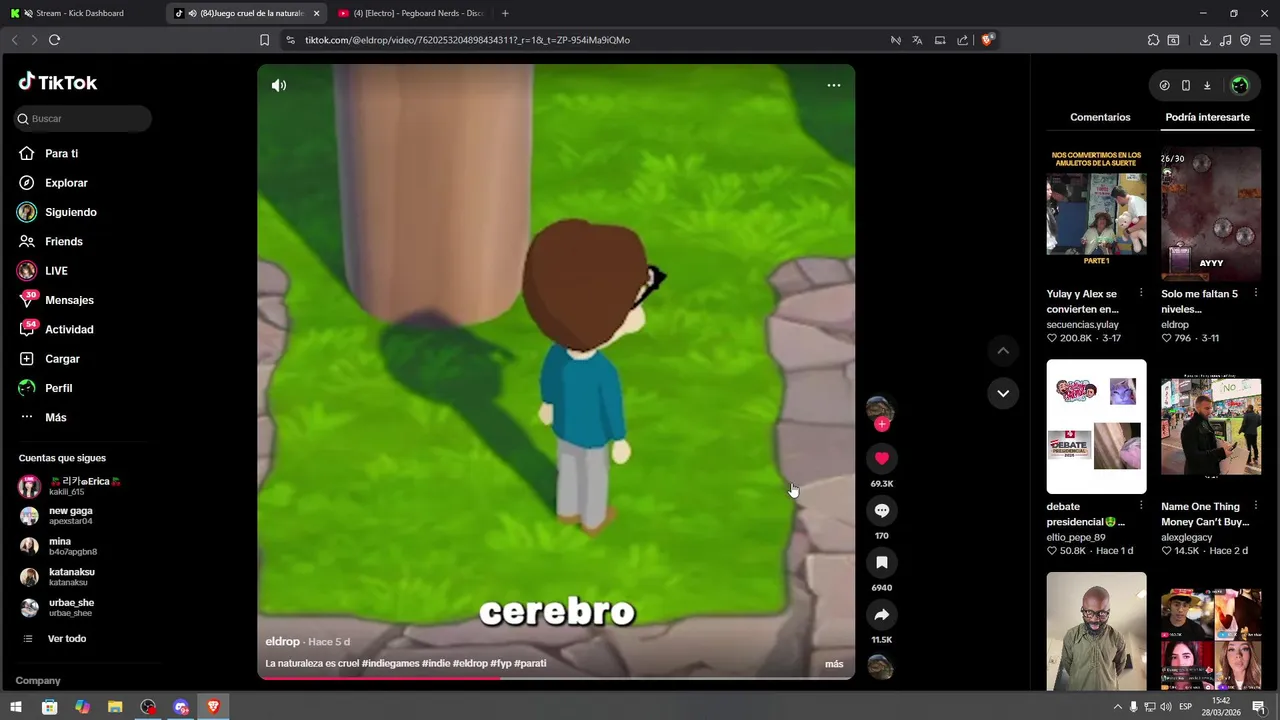Open OBS Studio from the taskbar
Screen dimensions: 1280x720
point(148,707)
